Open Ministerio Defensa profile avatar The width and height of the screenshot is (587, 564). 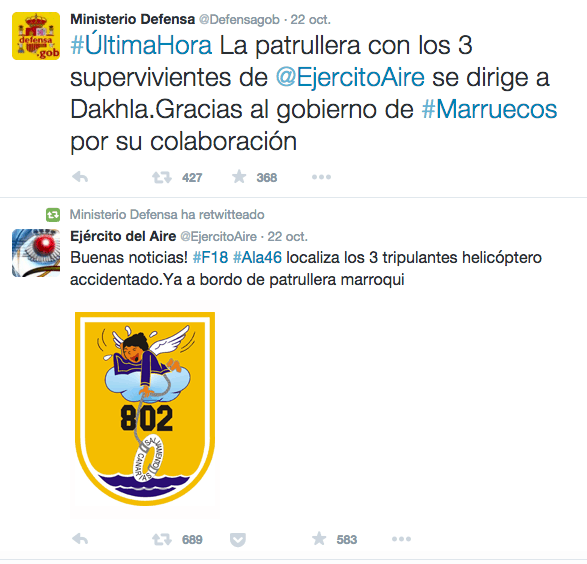pyautogui.click(x=36, y=36)
